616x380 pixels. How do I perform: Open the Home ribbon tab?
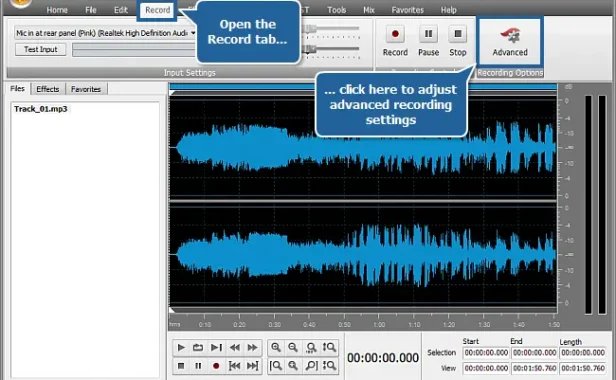57,10
